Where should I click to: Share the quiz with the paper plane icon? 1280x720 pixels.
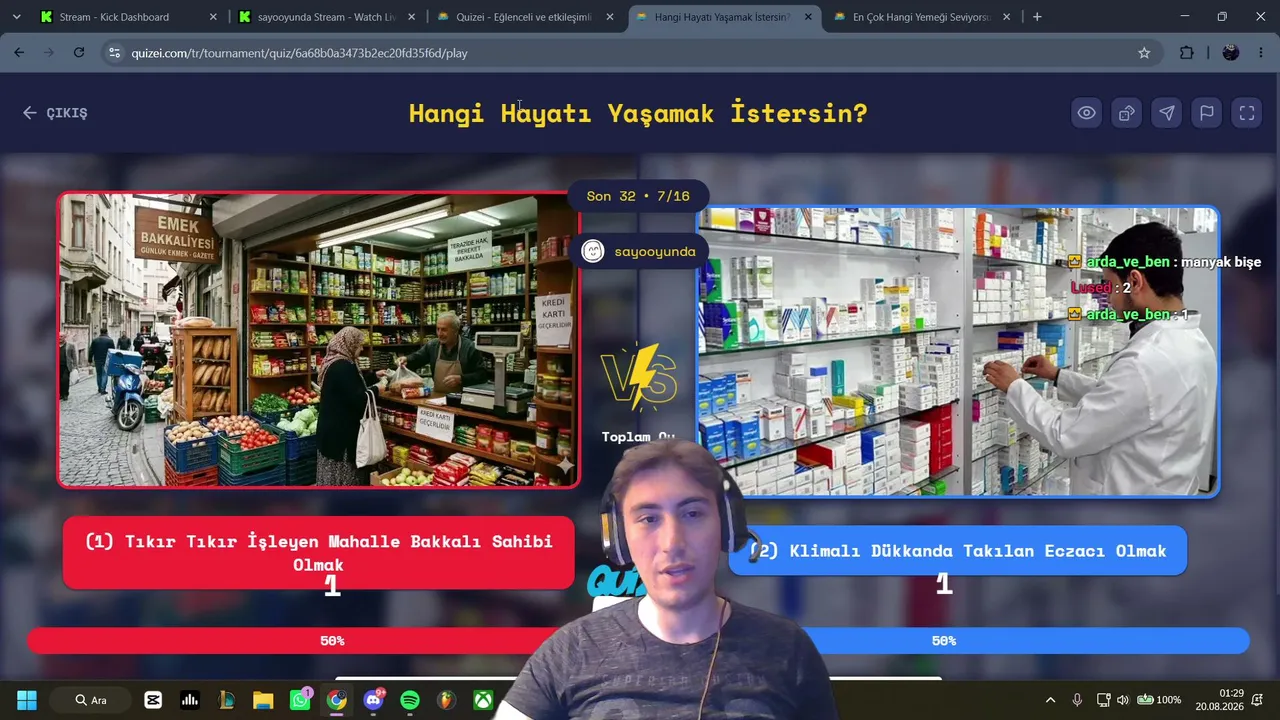click(x=1166, y=113)
